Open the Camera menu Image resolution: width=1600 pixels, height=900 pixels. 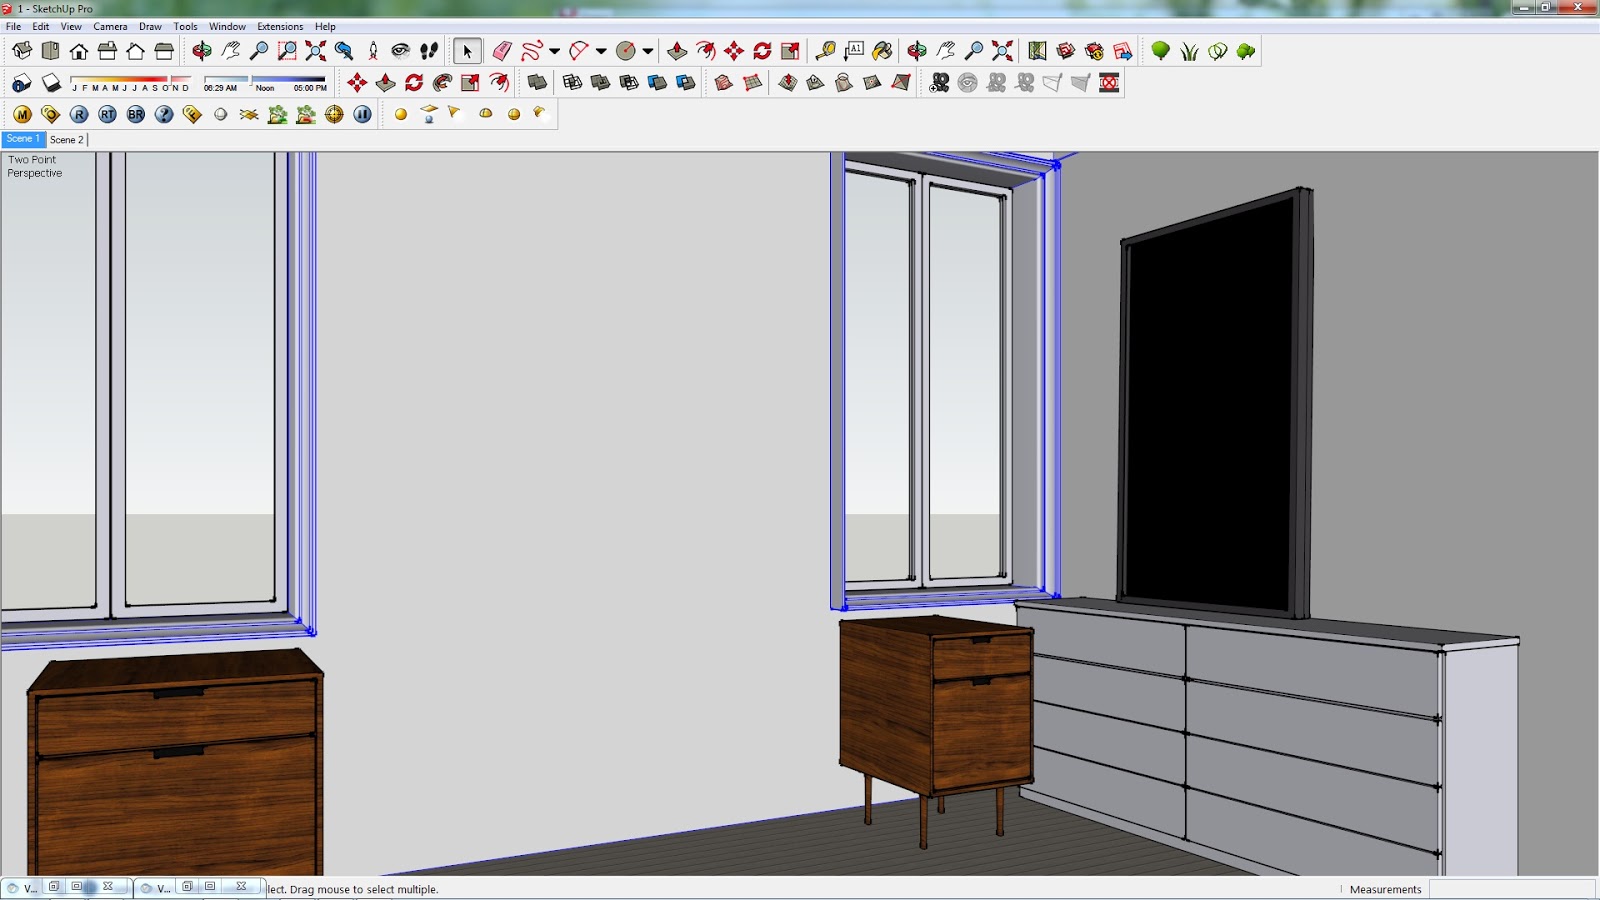coord(111,26)
